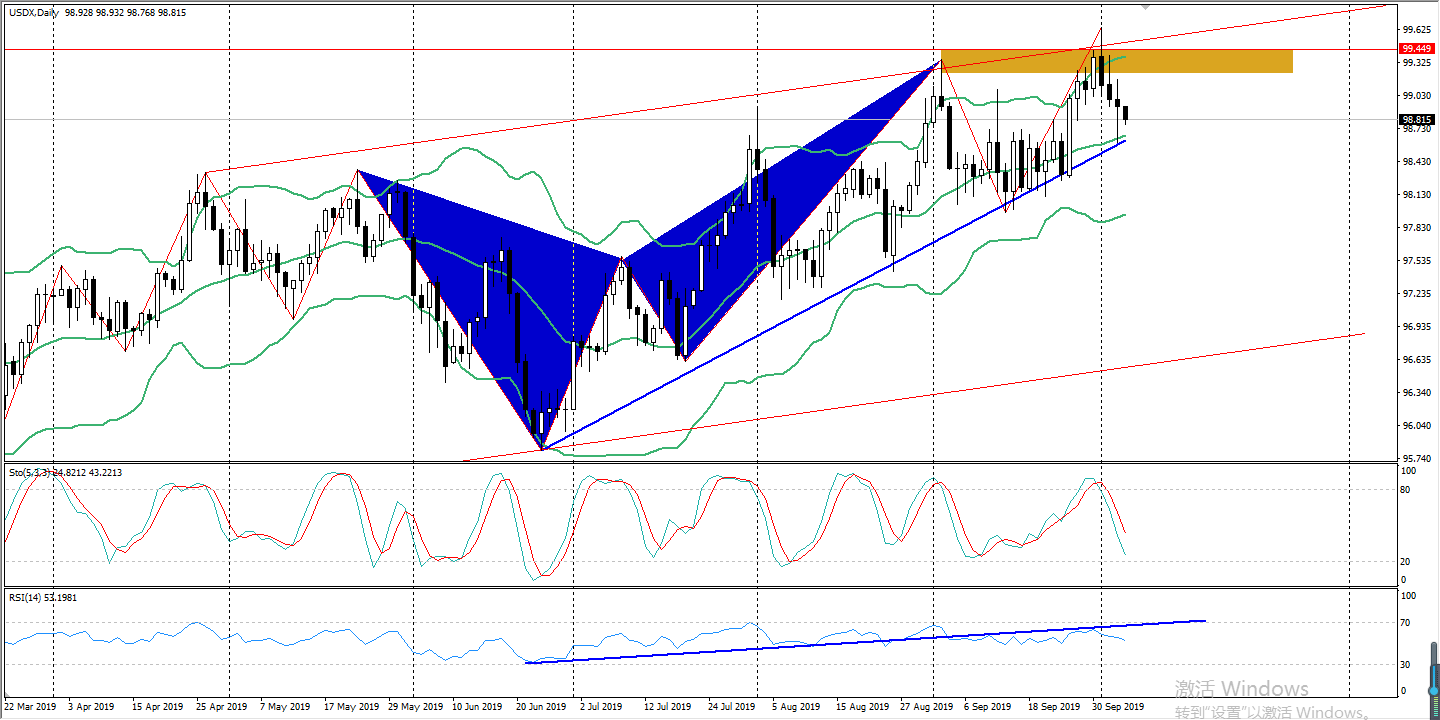Click the red 99.449 price tag
This screenshot has height=720, width=1440.
click(x=1415, y=48)
